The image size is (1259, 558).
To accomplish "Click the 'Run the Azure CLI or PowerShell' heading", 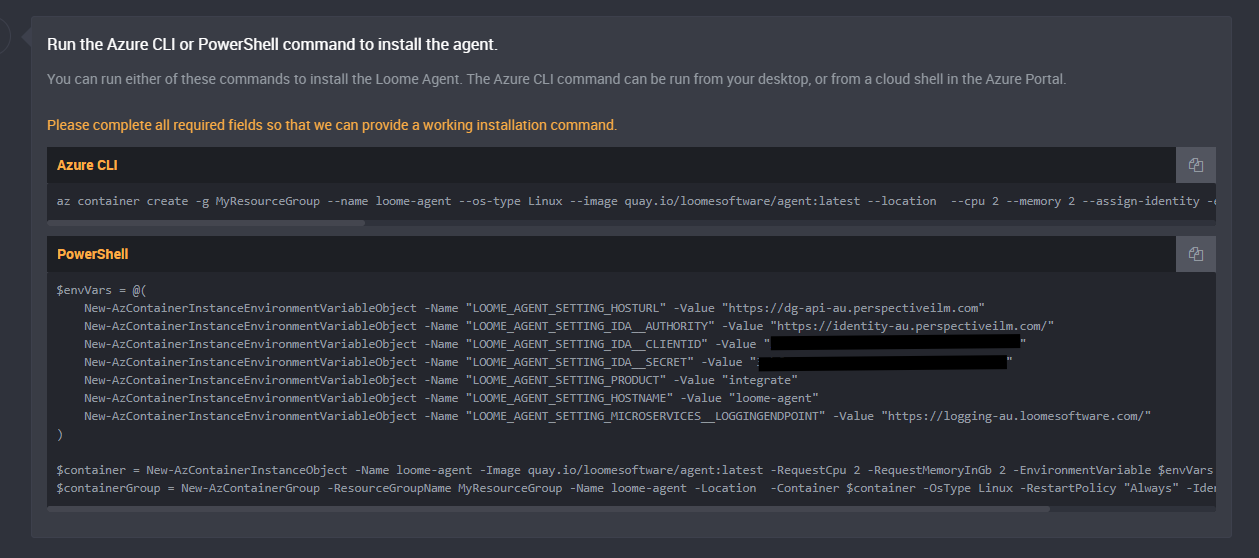I will click(x=272, y=44).
